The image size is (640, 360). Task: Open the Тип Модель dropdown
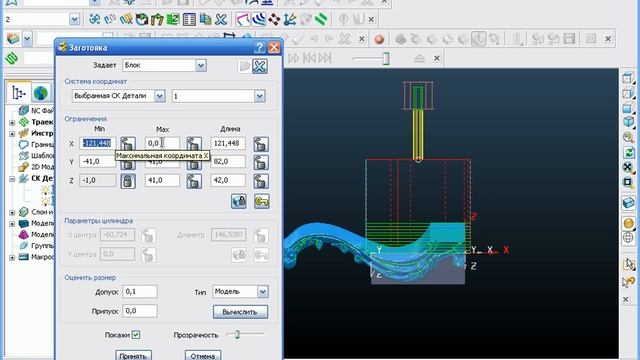[262, 291]
